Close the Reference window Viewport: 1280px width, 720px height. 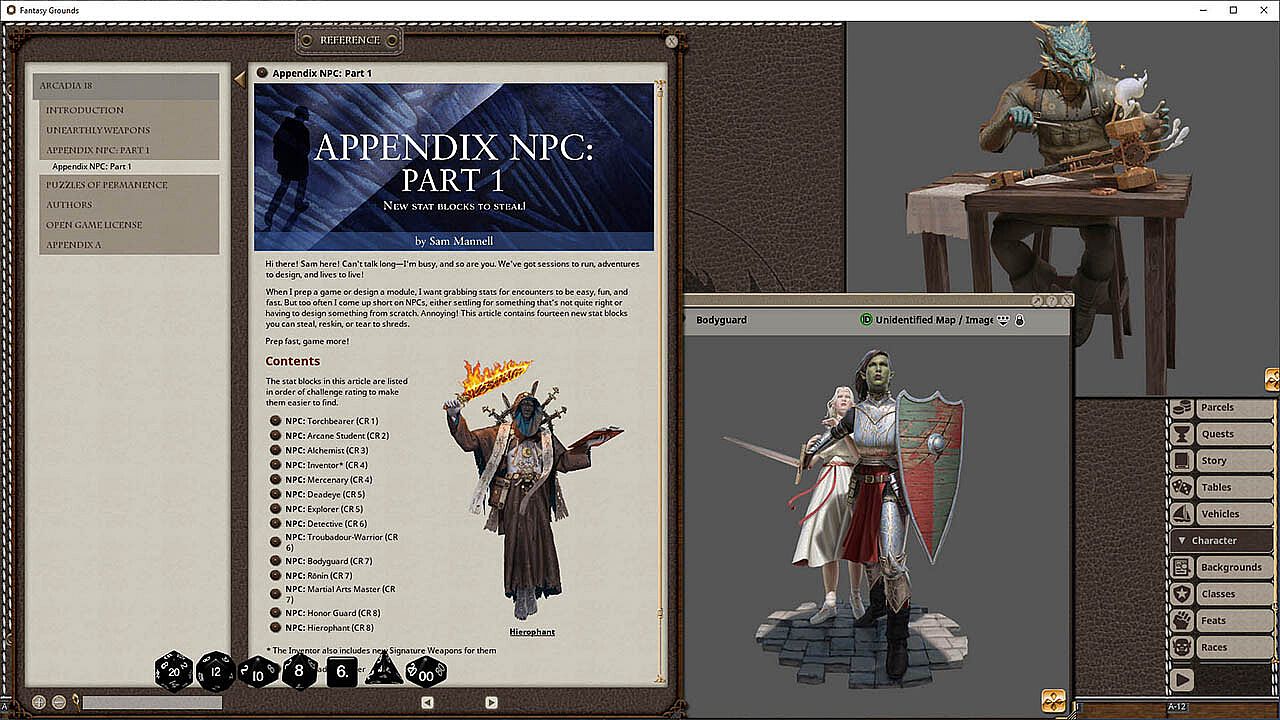[672, 41]
